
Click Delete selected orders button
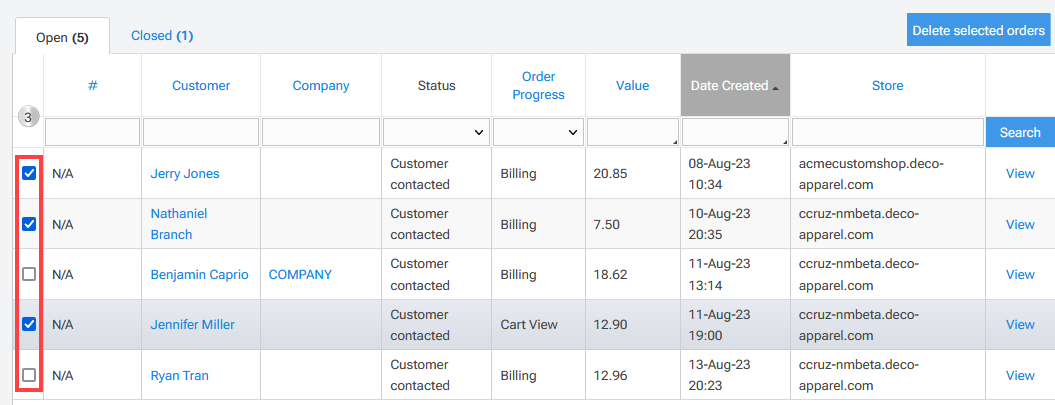(x=978, y=30)
